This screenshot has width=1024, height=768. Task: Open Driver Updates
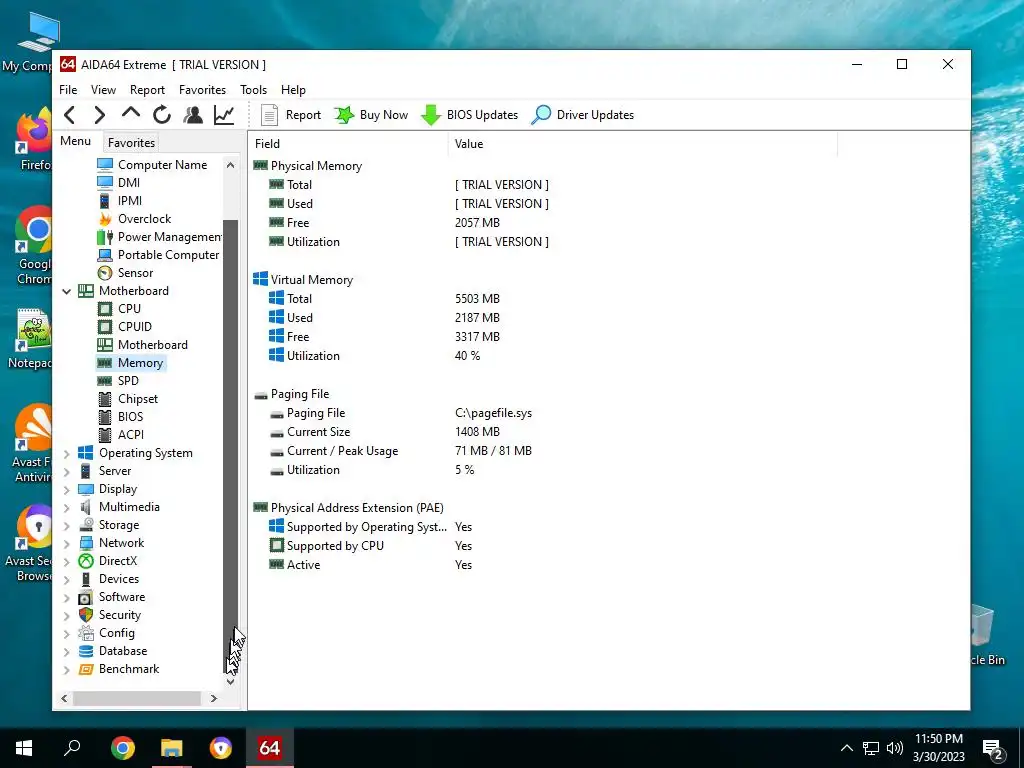point(583,115)
